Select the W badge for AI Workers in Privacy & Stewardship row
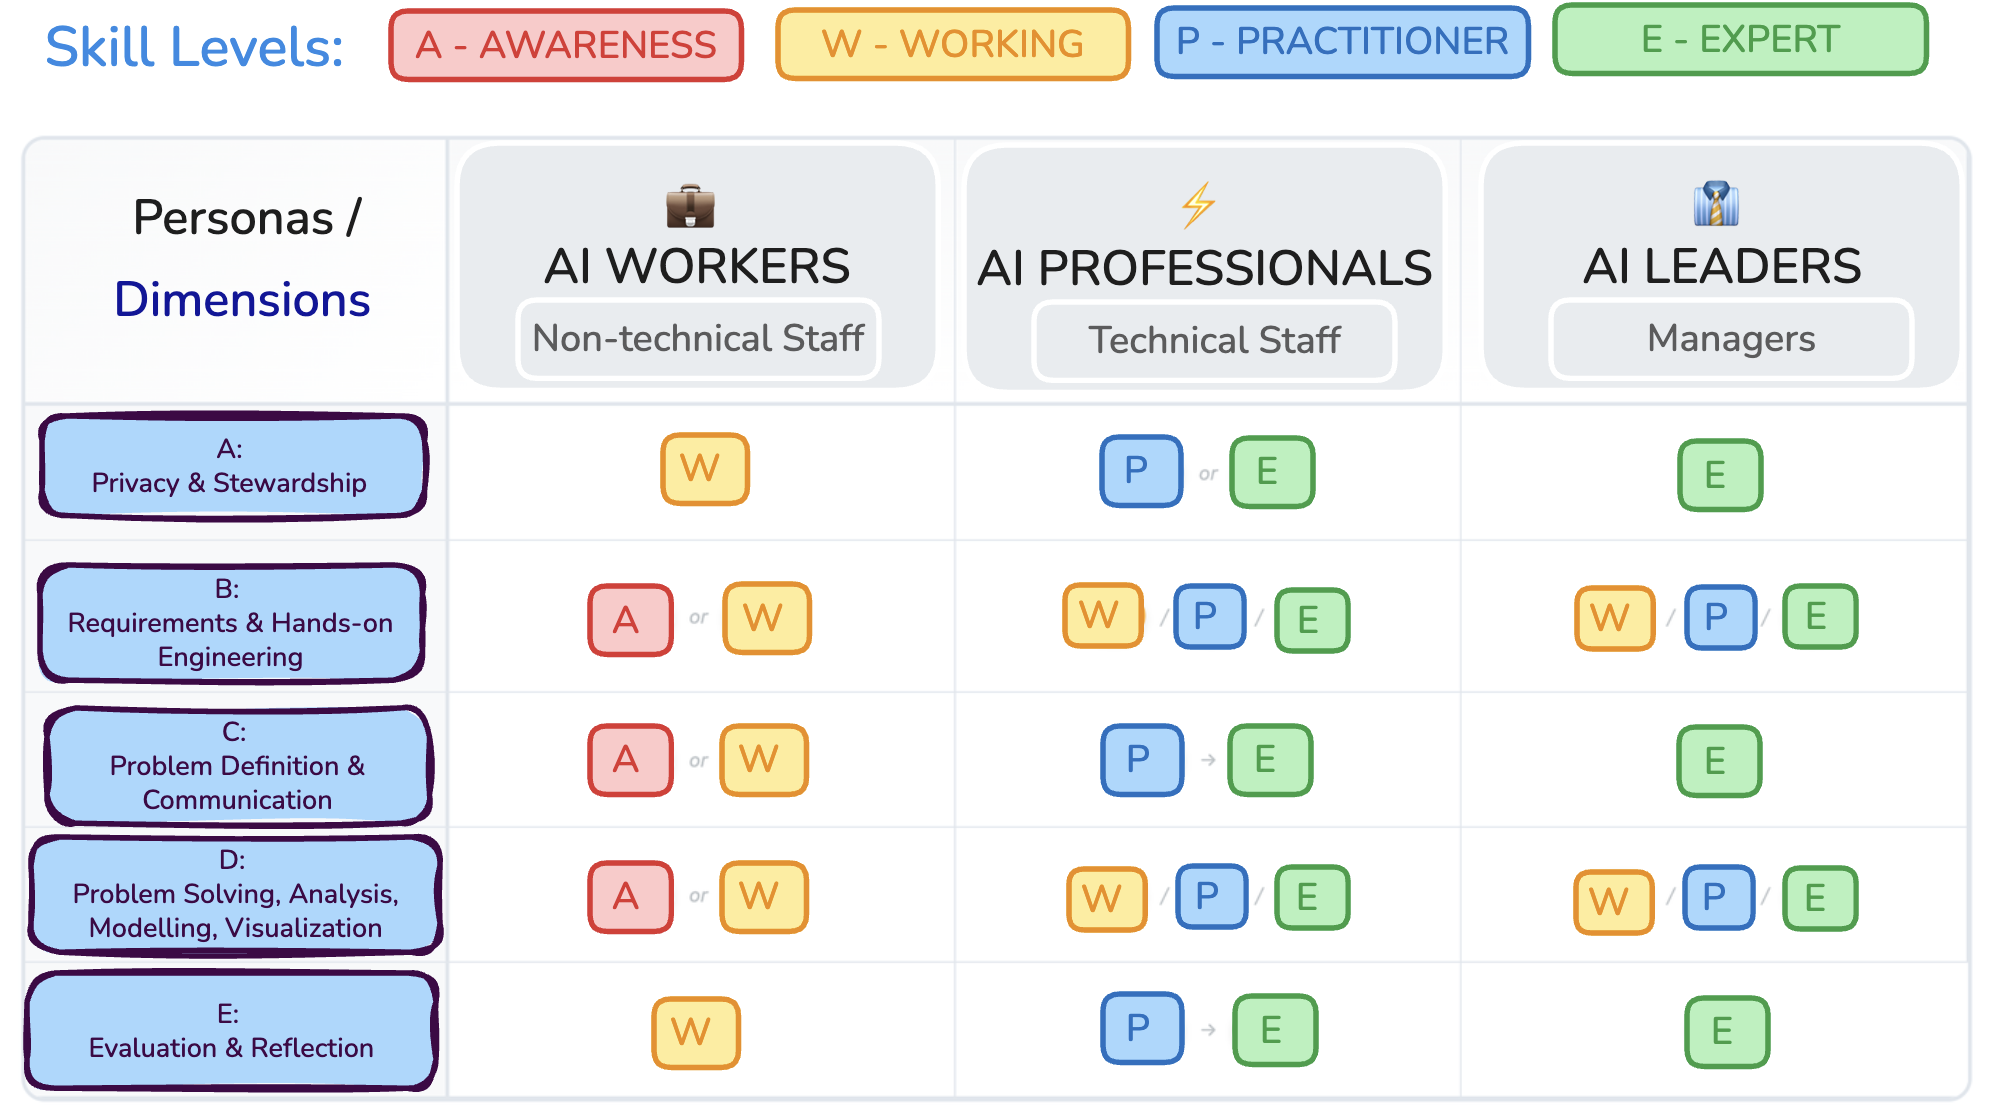This screenshot has height=1110, width=2014. point(704,468)
